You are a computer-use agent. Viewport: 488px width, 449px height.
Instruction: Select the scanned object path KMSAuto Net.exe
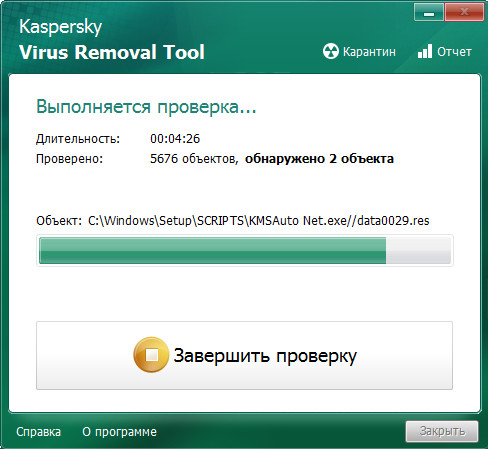(259, 221)
